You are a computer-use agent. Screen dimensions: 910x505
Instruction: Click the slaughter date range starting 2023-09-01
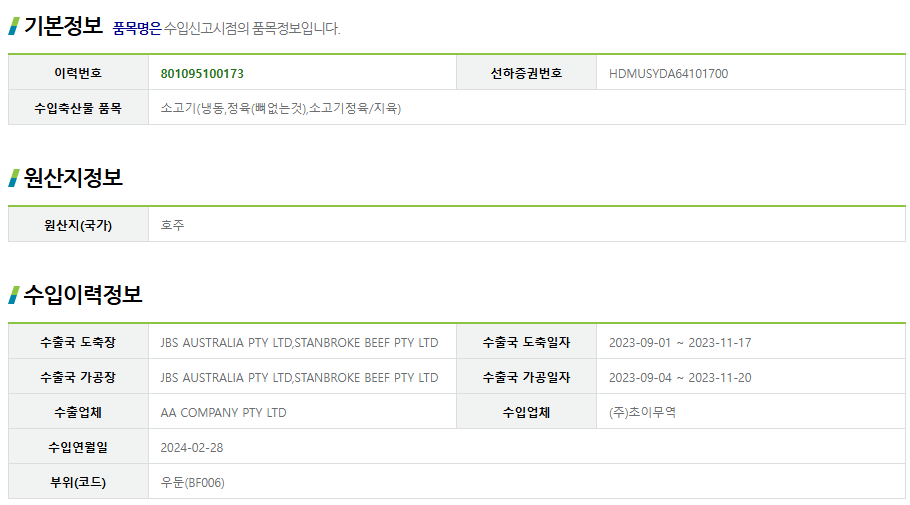point(680,342)
